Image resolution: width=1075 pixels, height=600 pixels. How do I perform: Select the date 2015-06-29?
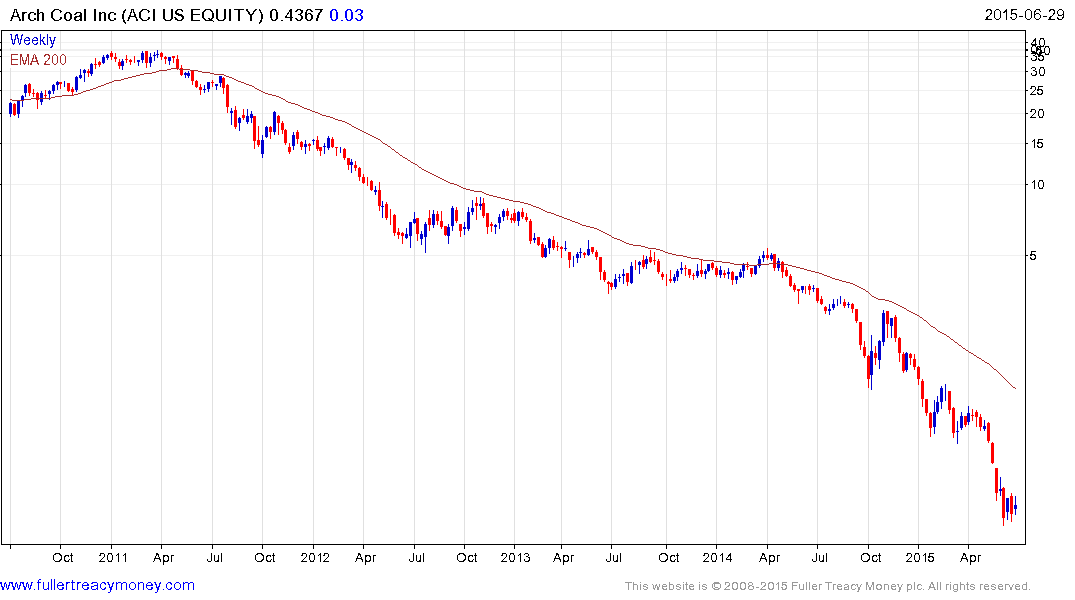point(1024,15)
